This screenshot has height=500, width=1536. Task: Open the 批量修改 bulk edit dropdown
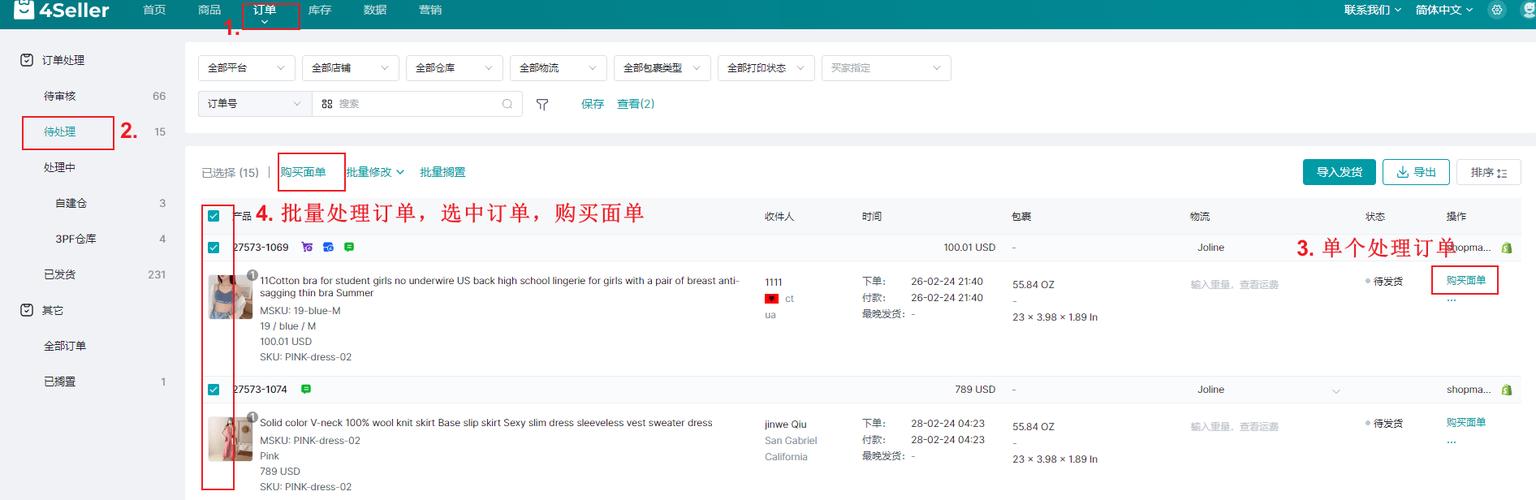click(x=375, y=172)
